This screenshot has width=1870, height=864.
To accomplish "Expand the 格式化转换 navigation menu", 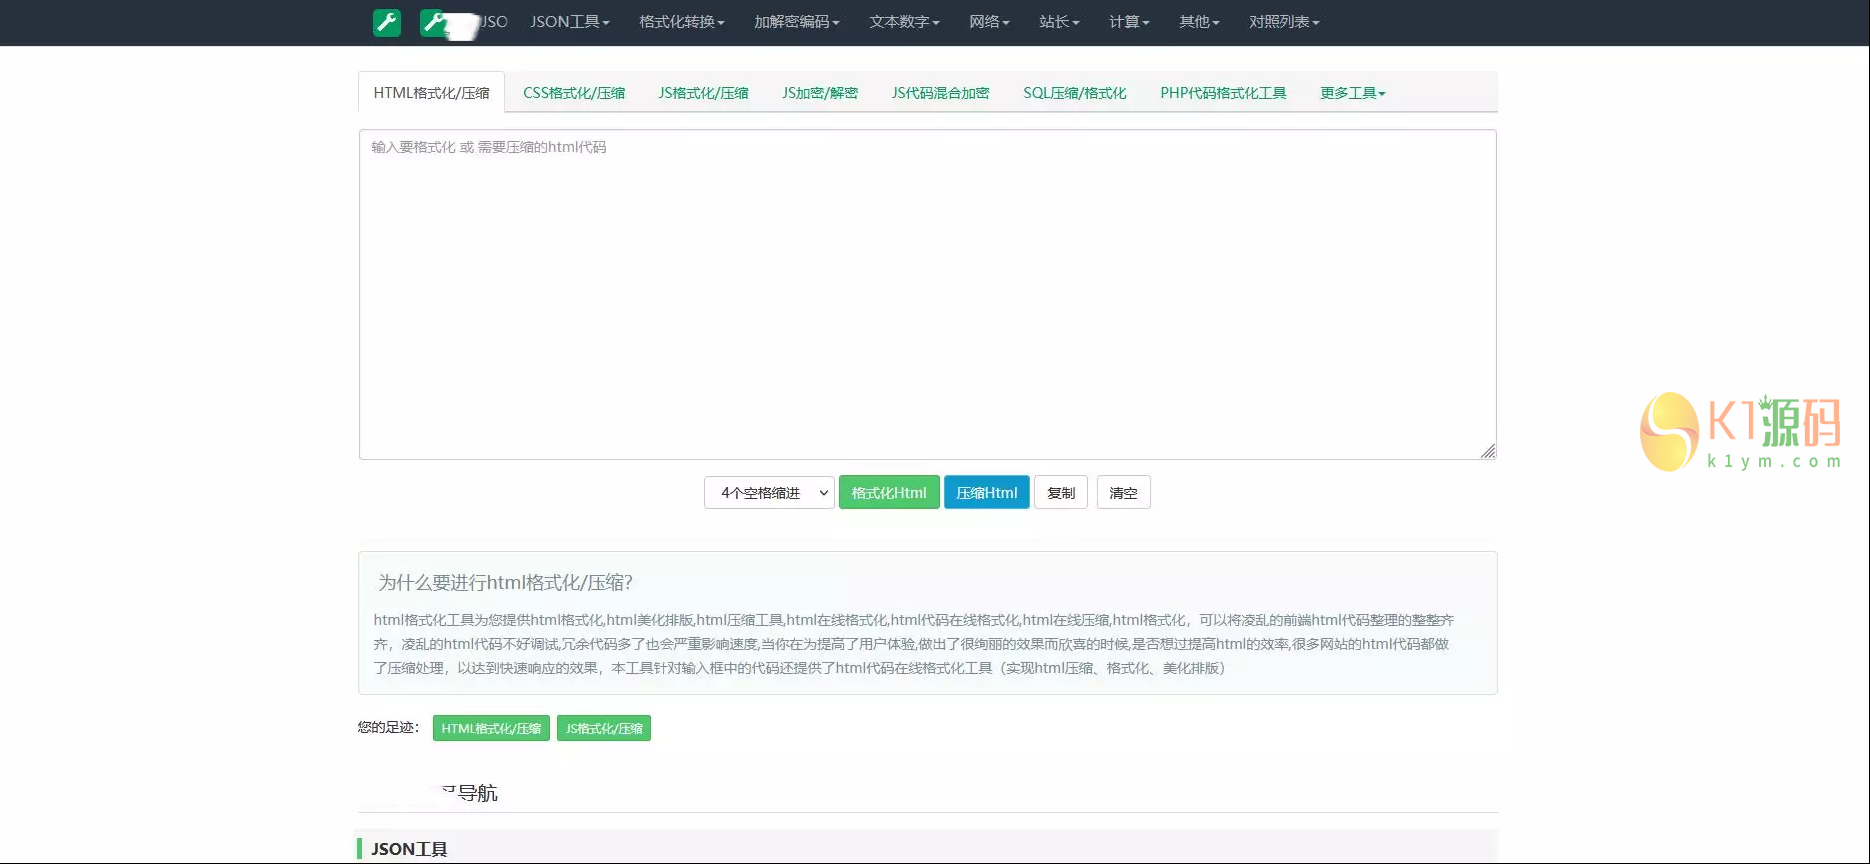I will pos(681,22).
